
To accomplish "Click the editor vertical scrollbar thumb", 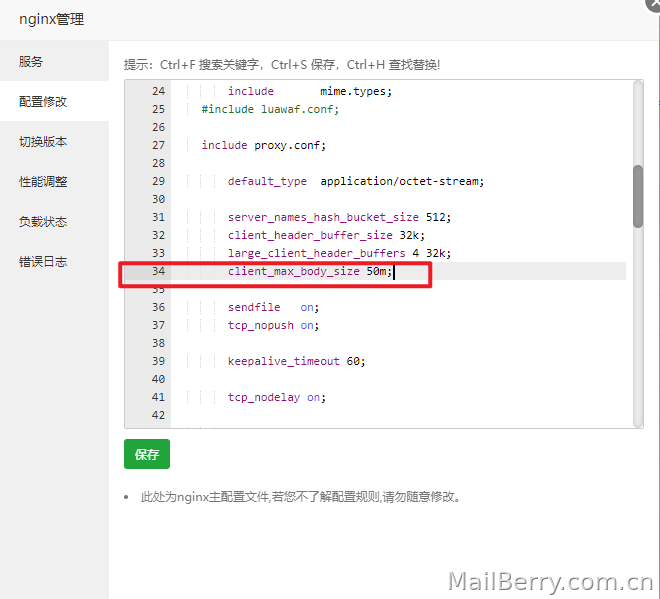I will (638, 196).
